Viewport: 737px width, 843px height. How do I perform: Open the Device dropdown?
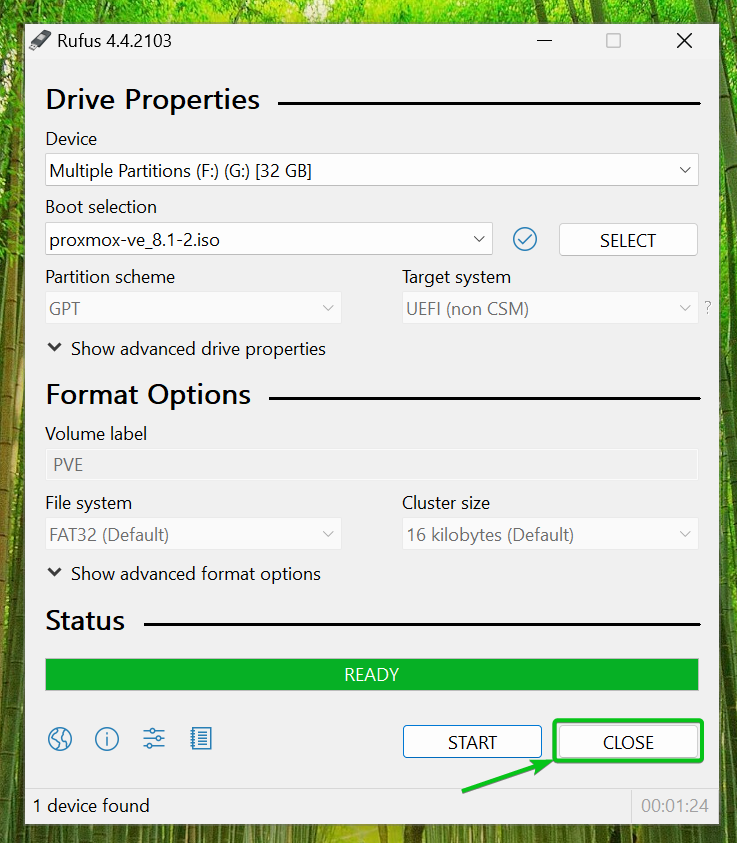coord(372,170)
